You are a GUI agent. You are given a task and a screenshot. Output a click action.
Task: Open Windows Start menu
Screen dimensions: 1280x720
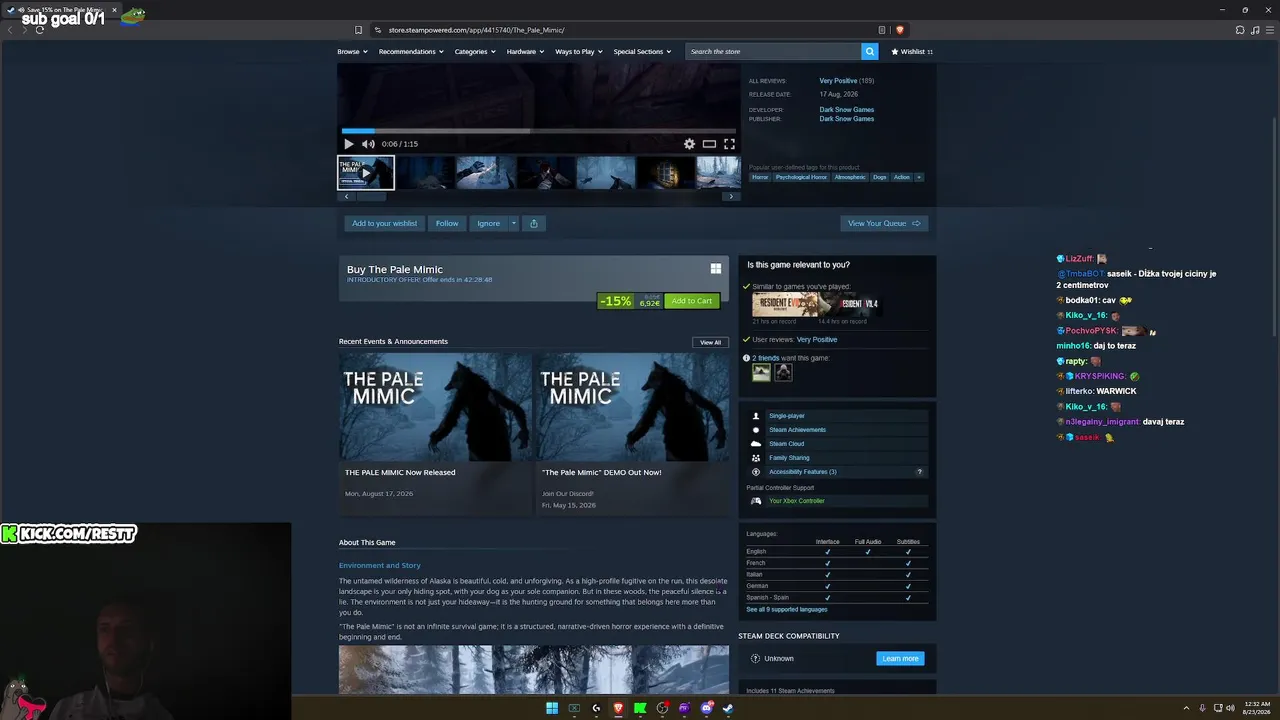click(x=552, y=708)
